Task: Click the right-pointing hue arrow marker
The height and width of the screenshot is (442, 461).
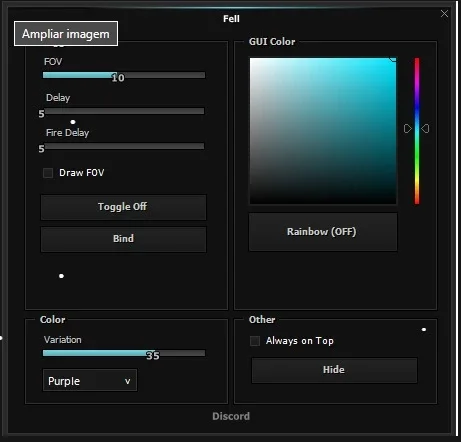Action: (408, 128)
